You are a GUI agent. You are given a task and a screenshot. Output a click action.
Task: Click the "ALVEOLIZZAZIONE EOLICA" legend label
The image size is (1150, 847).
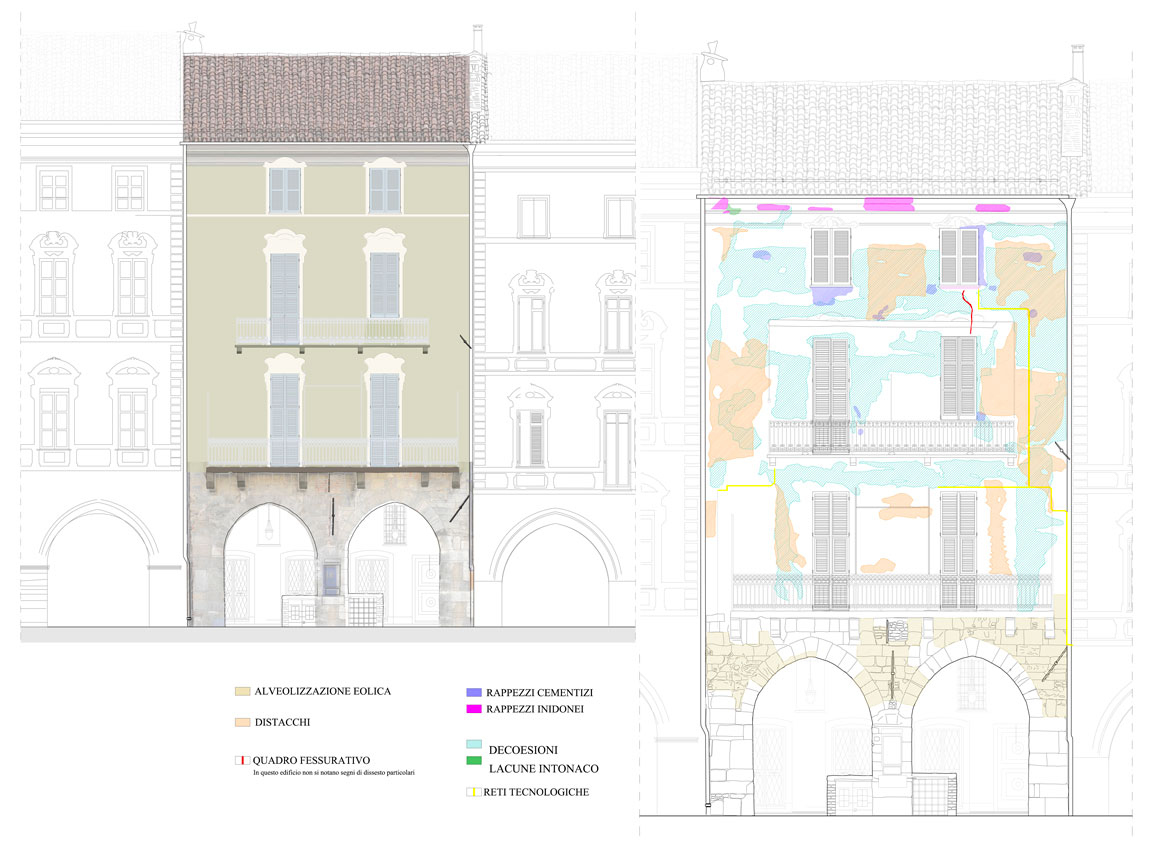tap(323, 692)
